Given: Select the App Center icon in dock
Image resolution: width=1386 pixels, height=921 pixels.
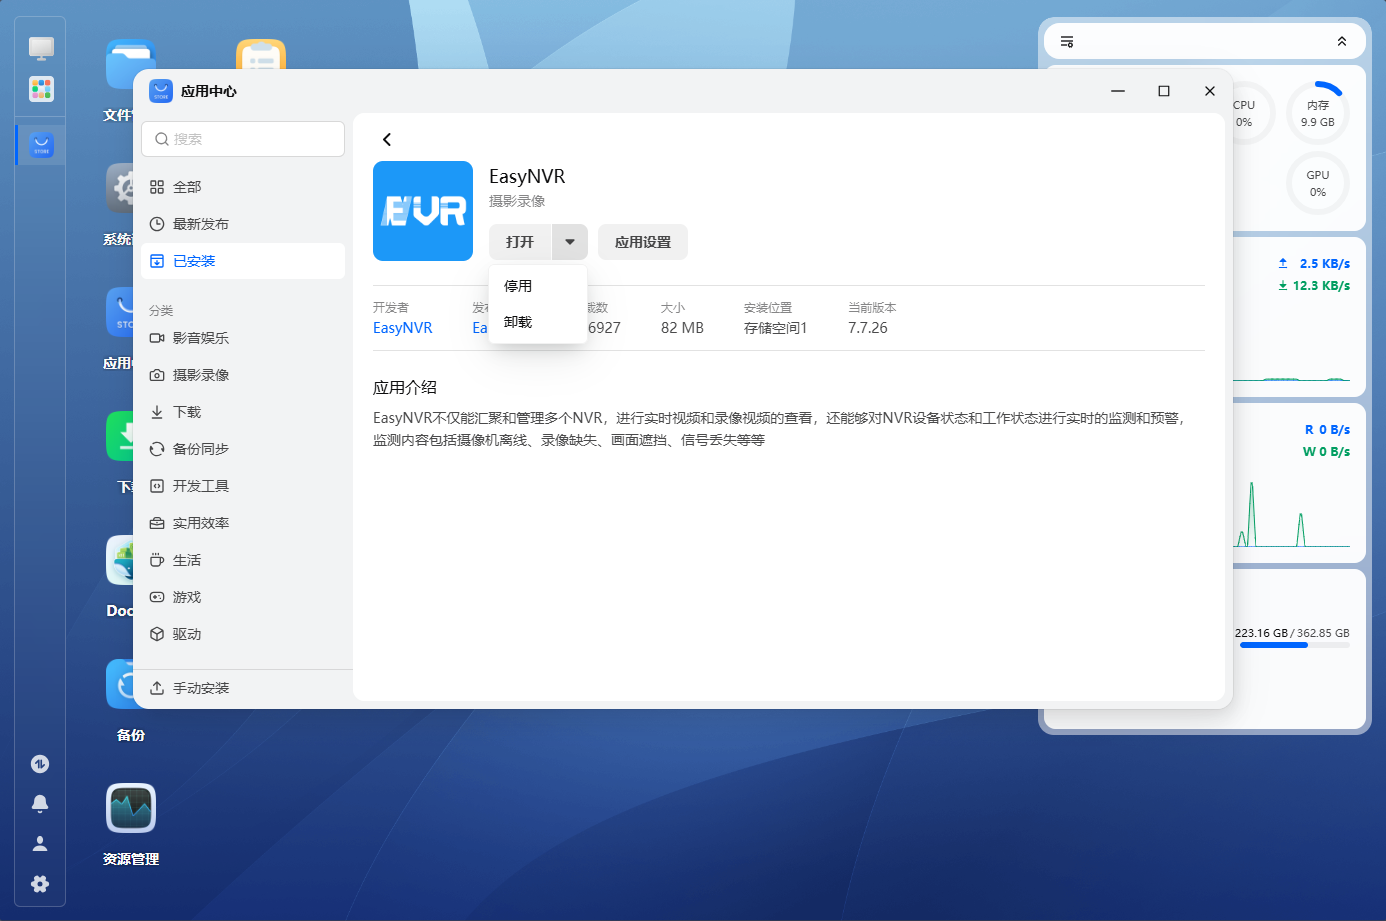Looking at the screenshot, I should point(42,145).
